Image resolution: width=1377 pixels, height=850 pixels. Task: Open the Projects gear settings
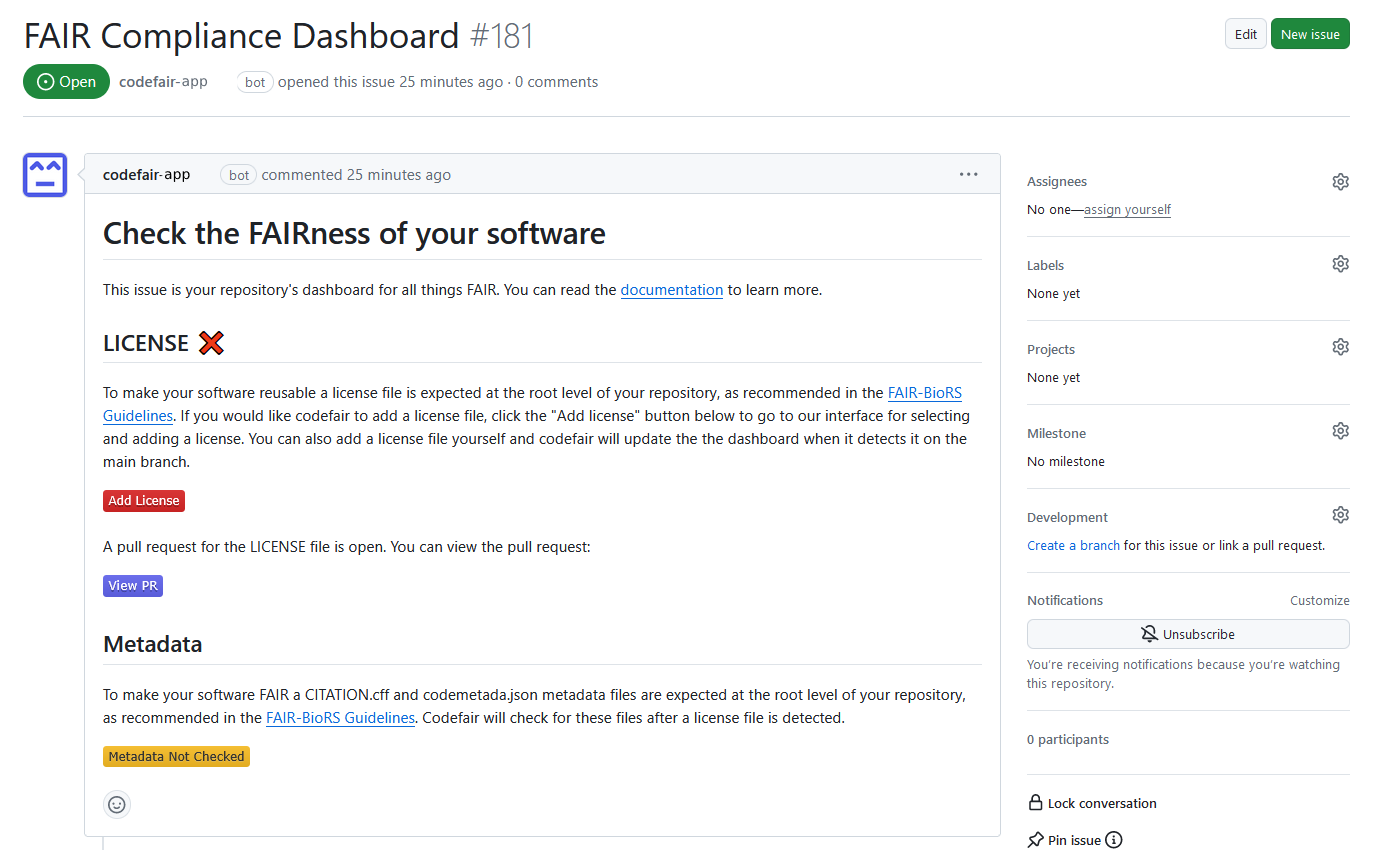[x=1340, y=347]
